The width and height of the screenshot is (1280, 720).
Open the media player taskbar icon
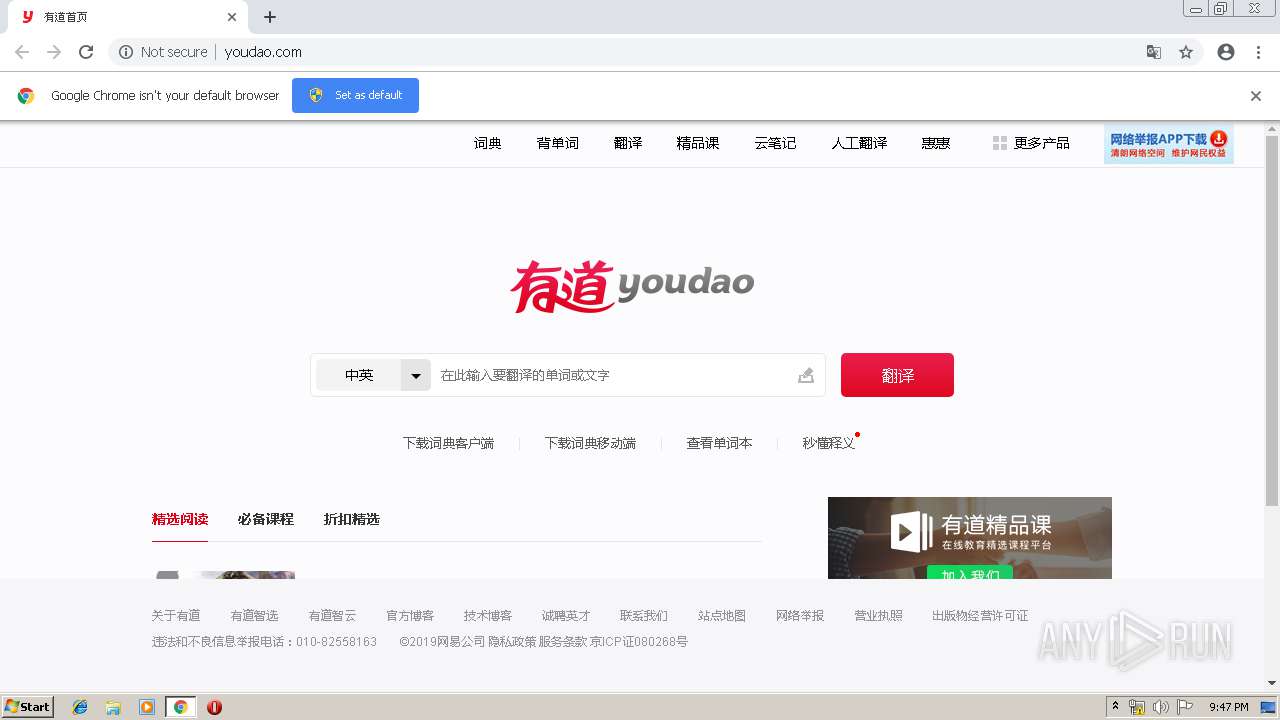point(147,707)
